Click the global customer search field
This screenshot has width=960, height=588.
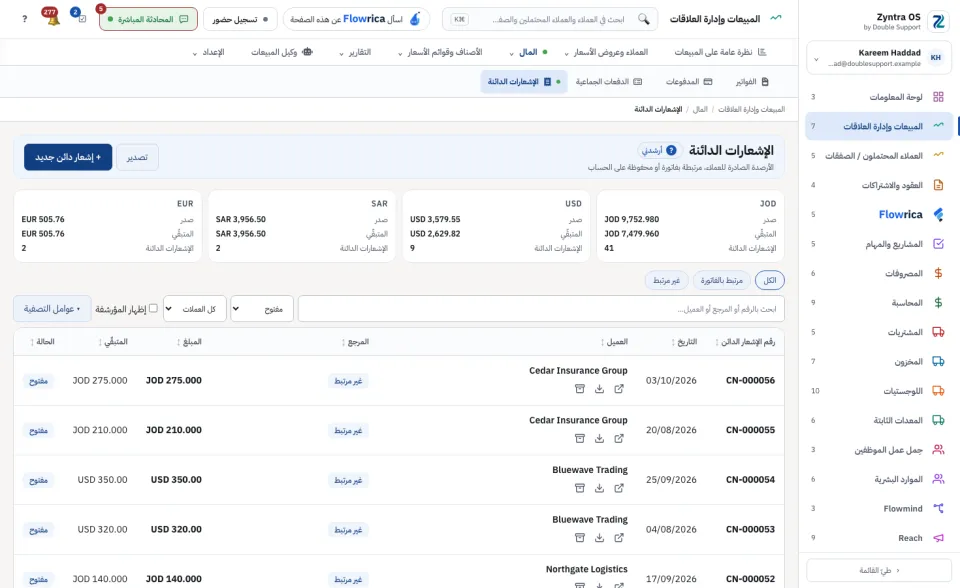[x=550, y=19]
